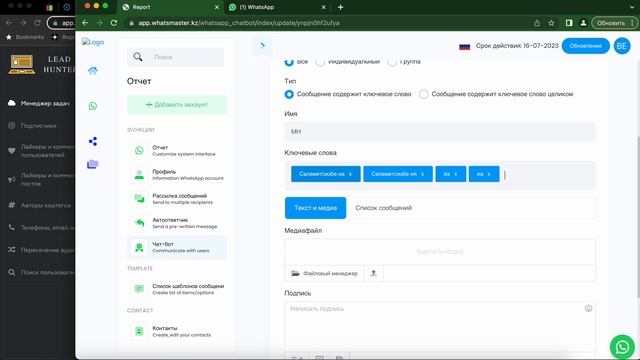The width and height of the screenshot is (640, 360).
Task: Click the WhatsApp icon beside Отчет item
Action: [139, 150]
